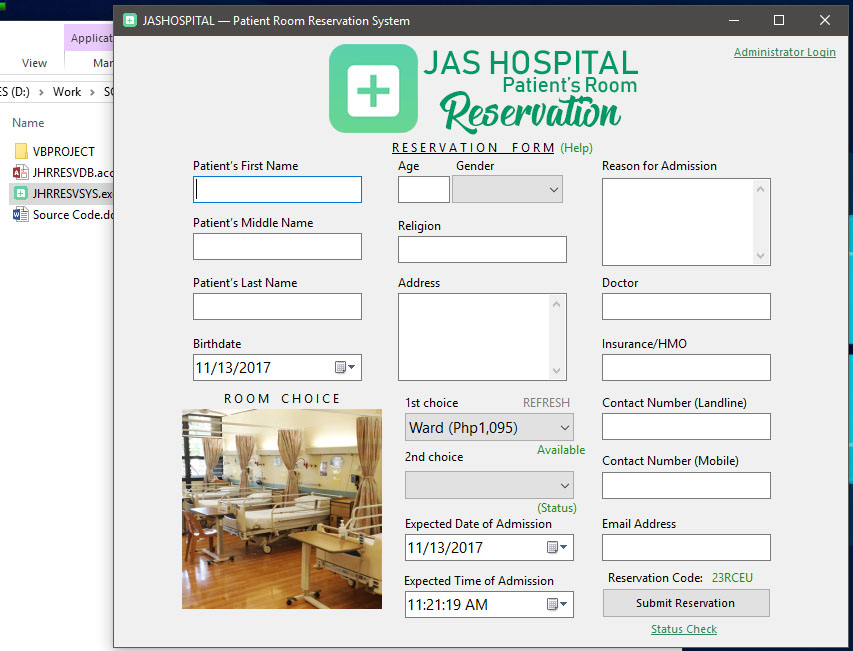Select the Source Code Word document icon
853x651 pixels.
tap(21, 215)
